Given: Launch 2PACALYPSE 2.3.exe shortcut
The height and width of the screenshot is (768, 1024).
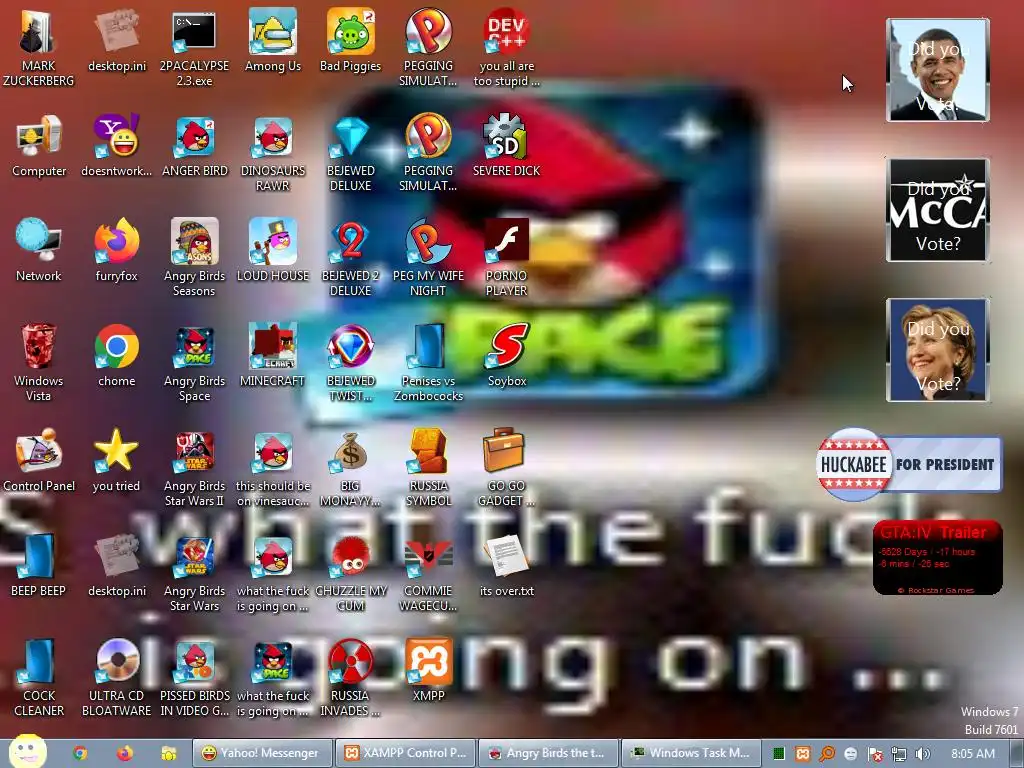Looking at the screenshot, I should 194,47.
